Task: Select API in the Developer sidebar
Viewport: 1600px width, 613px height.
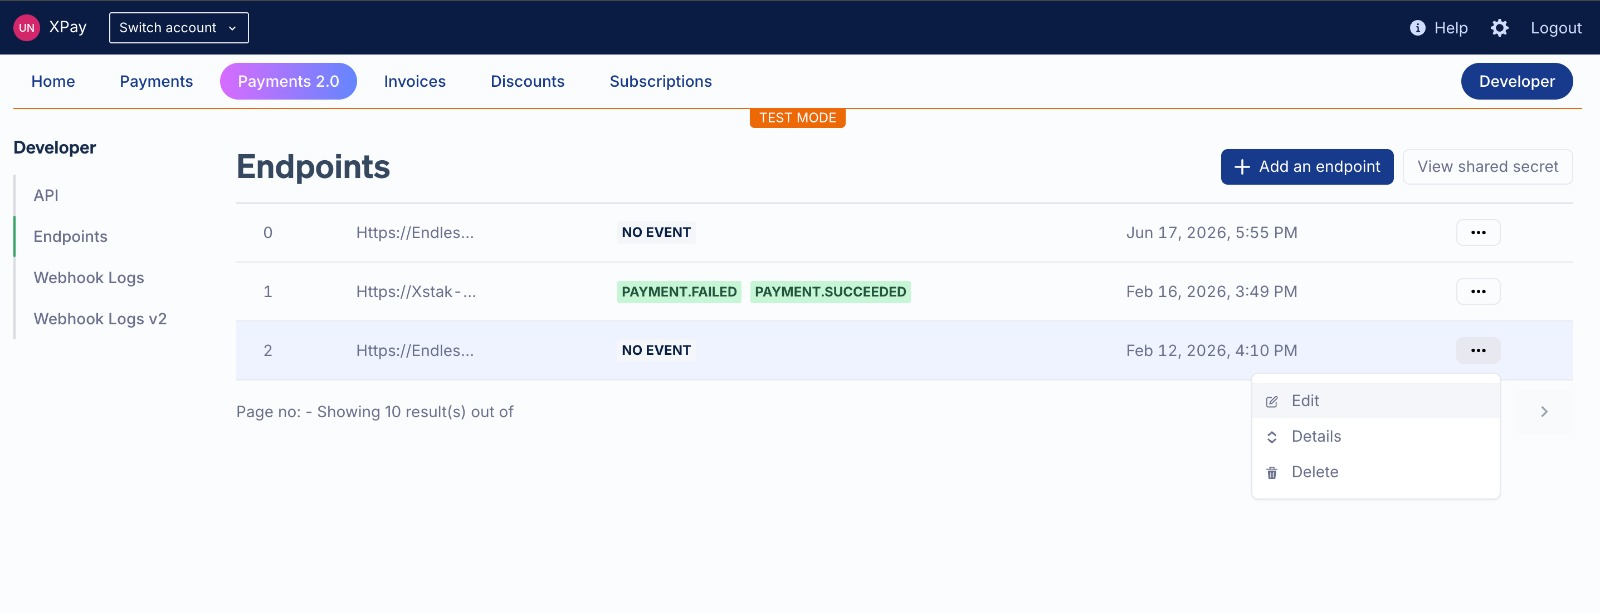Action: (46, 196)
